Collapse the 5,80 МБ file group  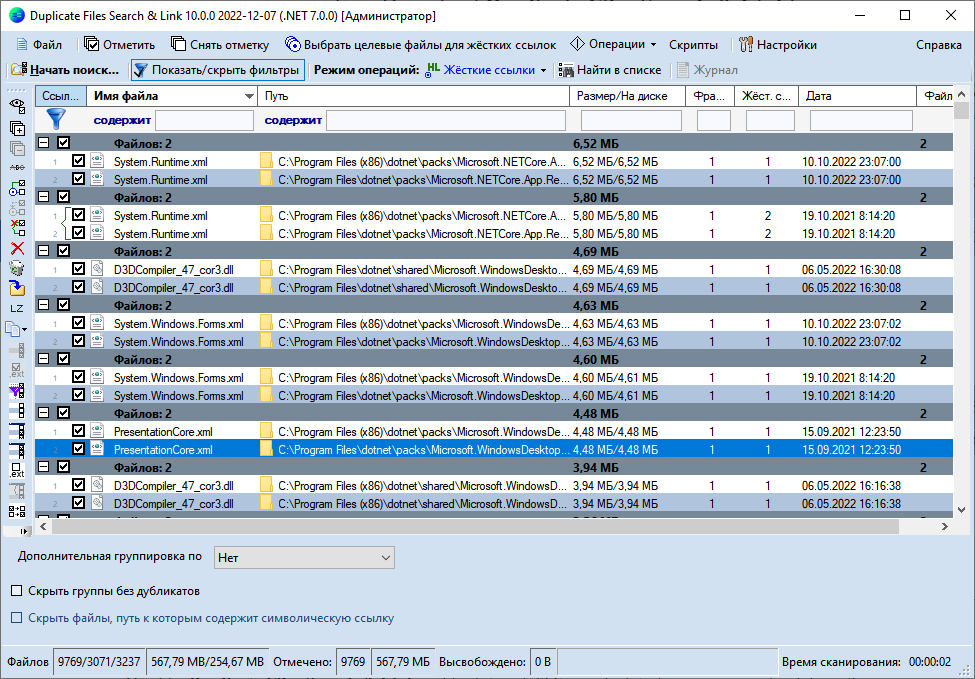[x=43, y=197]
